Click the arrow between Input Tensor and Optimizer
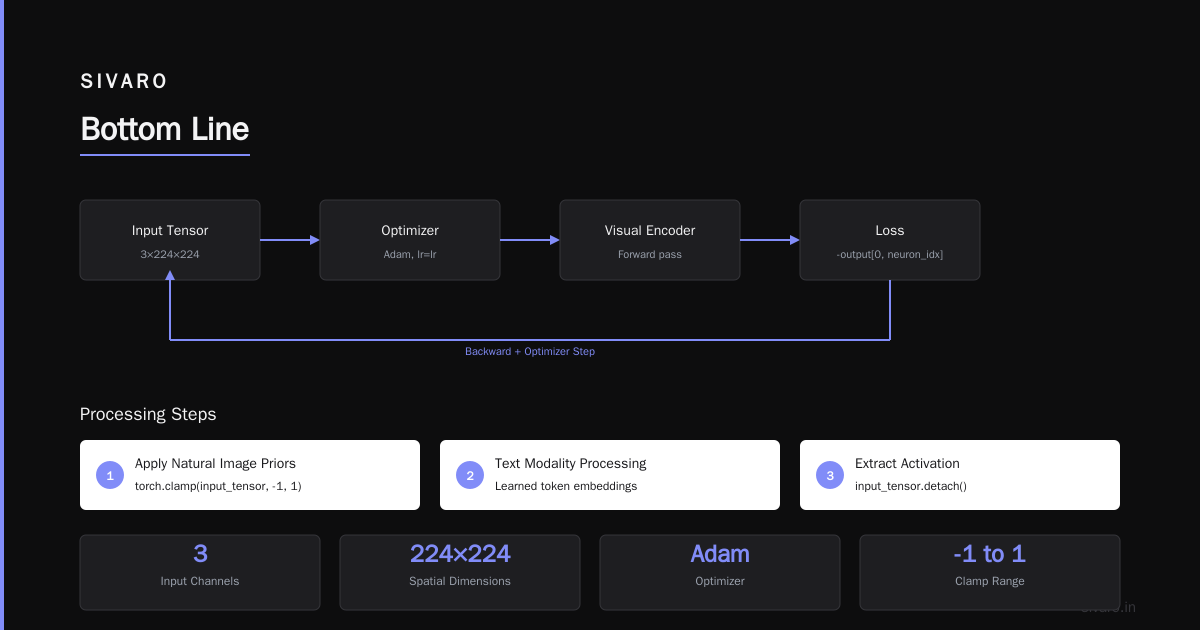The image size is (1200, 630). click(290, 240)
